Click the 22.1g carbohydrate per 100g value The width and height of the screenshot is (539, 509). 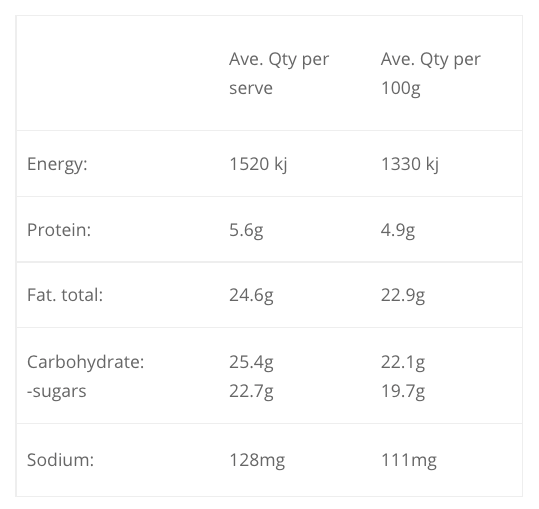[403, 362]
